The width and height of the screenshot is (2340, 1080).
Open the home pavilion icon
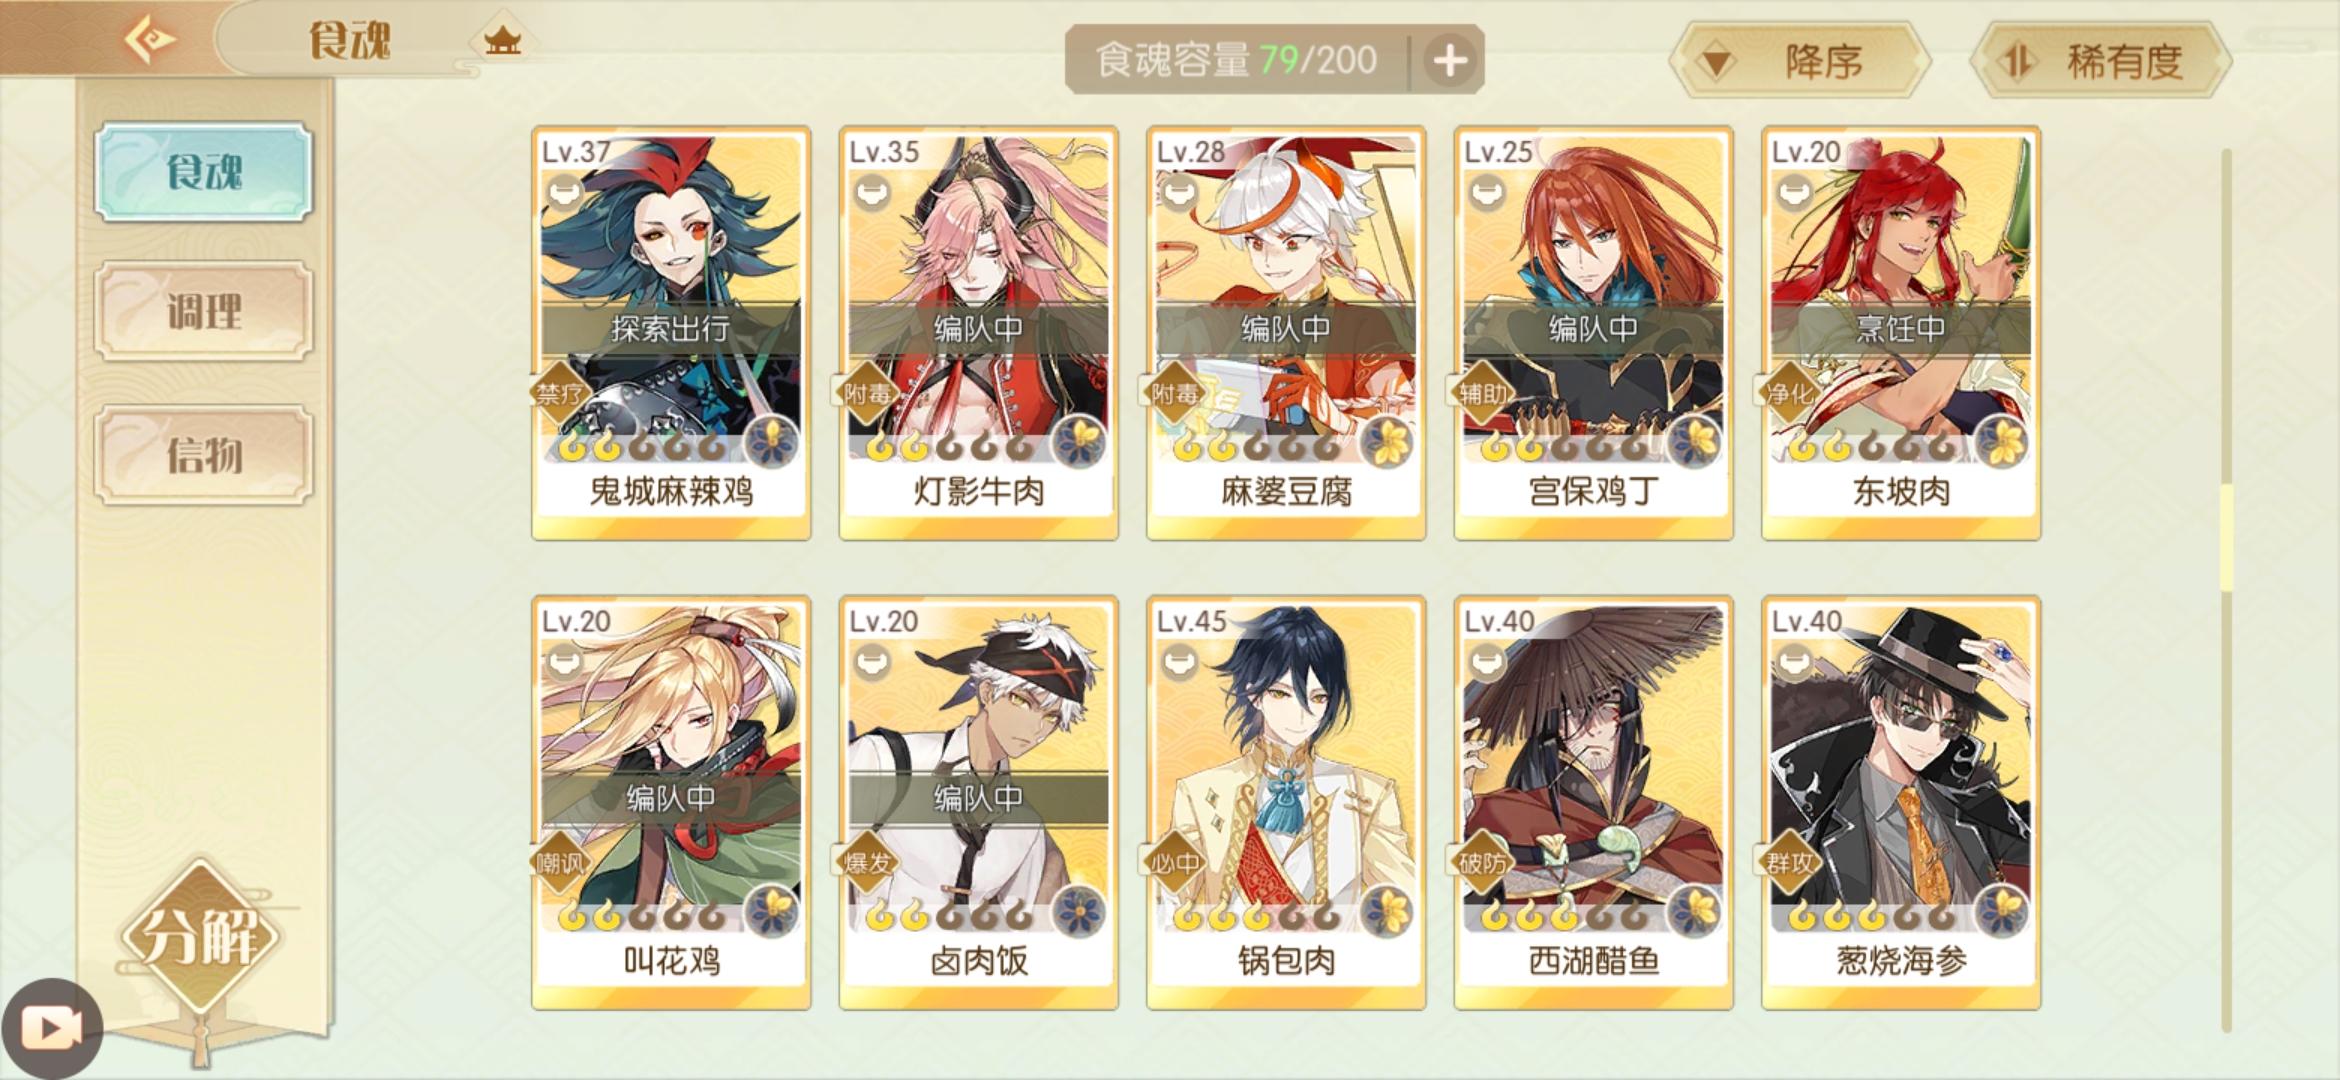click(502, 41)
